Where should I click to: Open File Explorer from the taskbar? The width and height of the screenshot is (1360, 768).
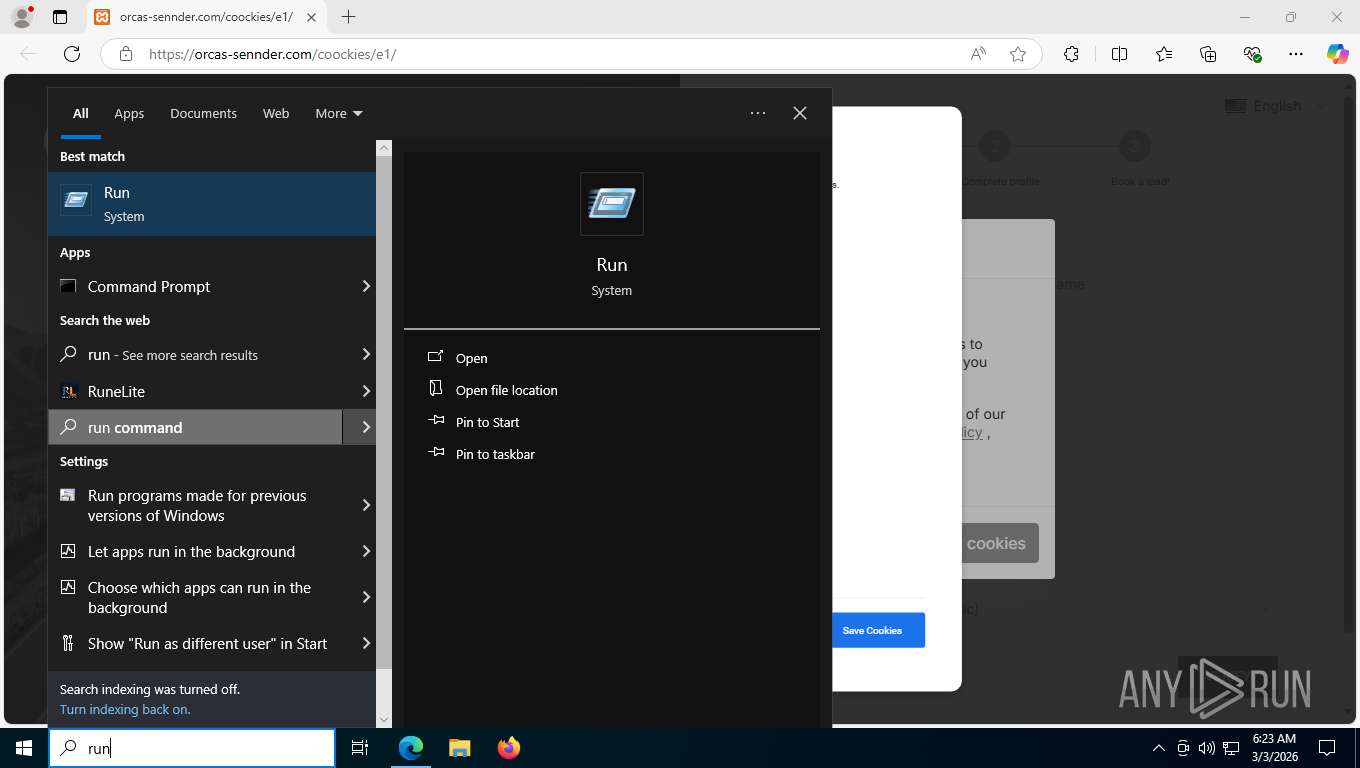pyautogui.click(x=459, y=747)
